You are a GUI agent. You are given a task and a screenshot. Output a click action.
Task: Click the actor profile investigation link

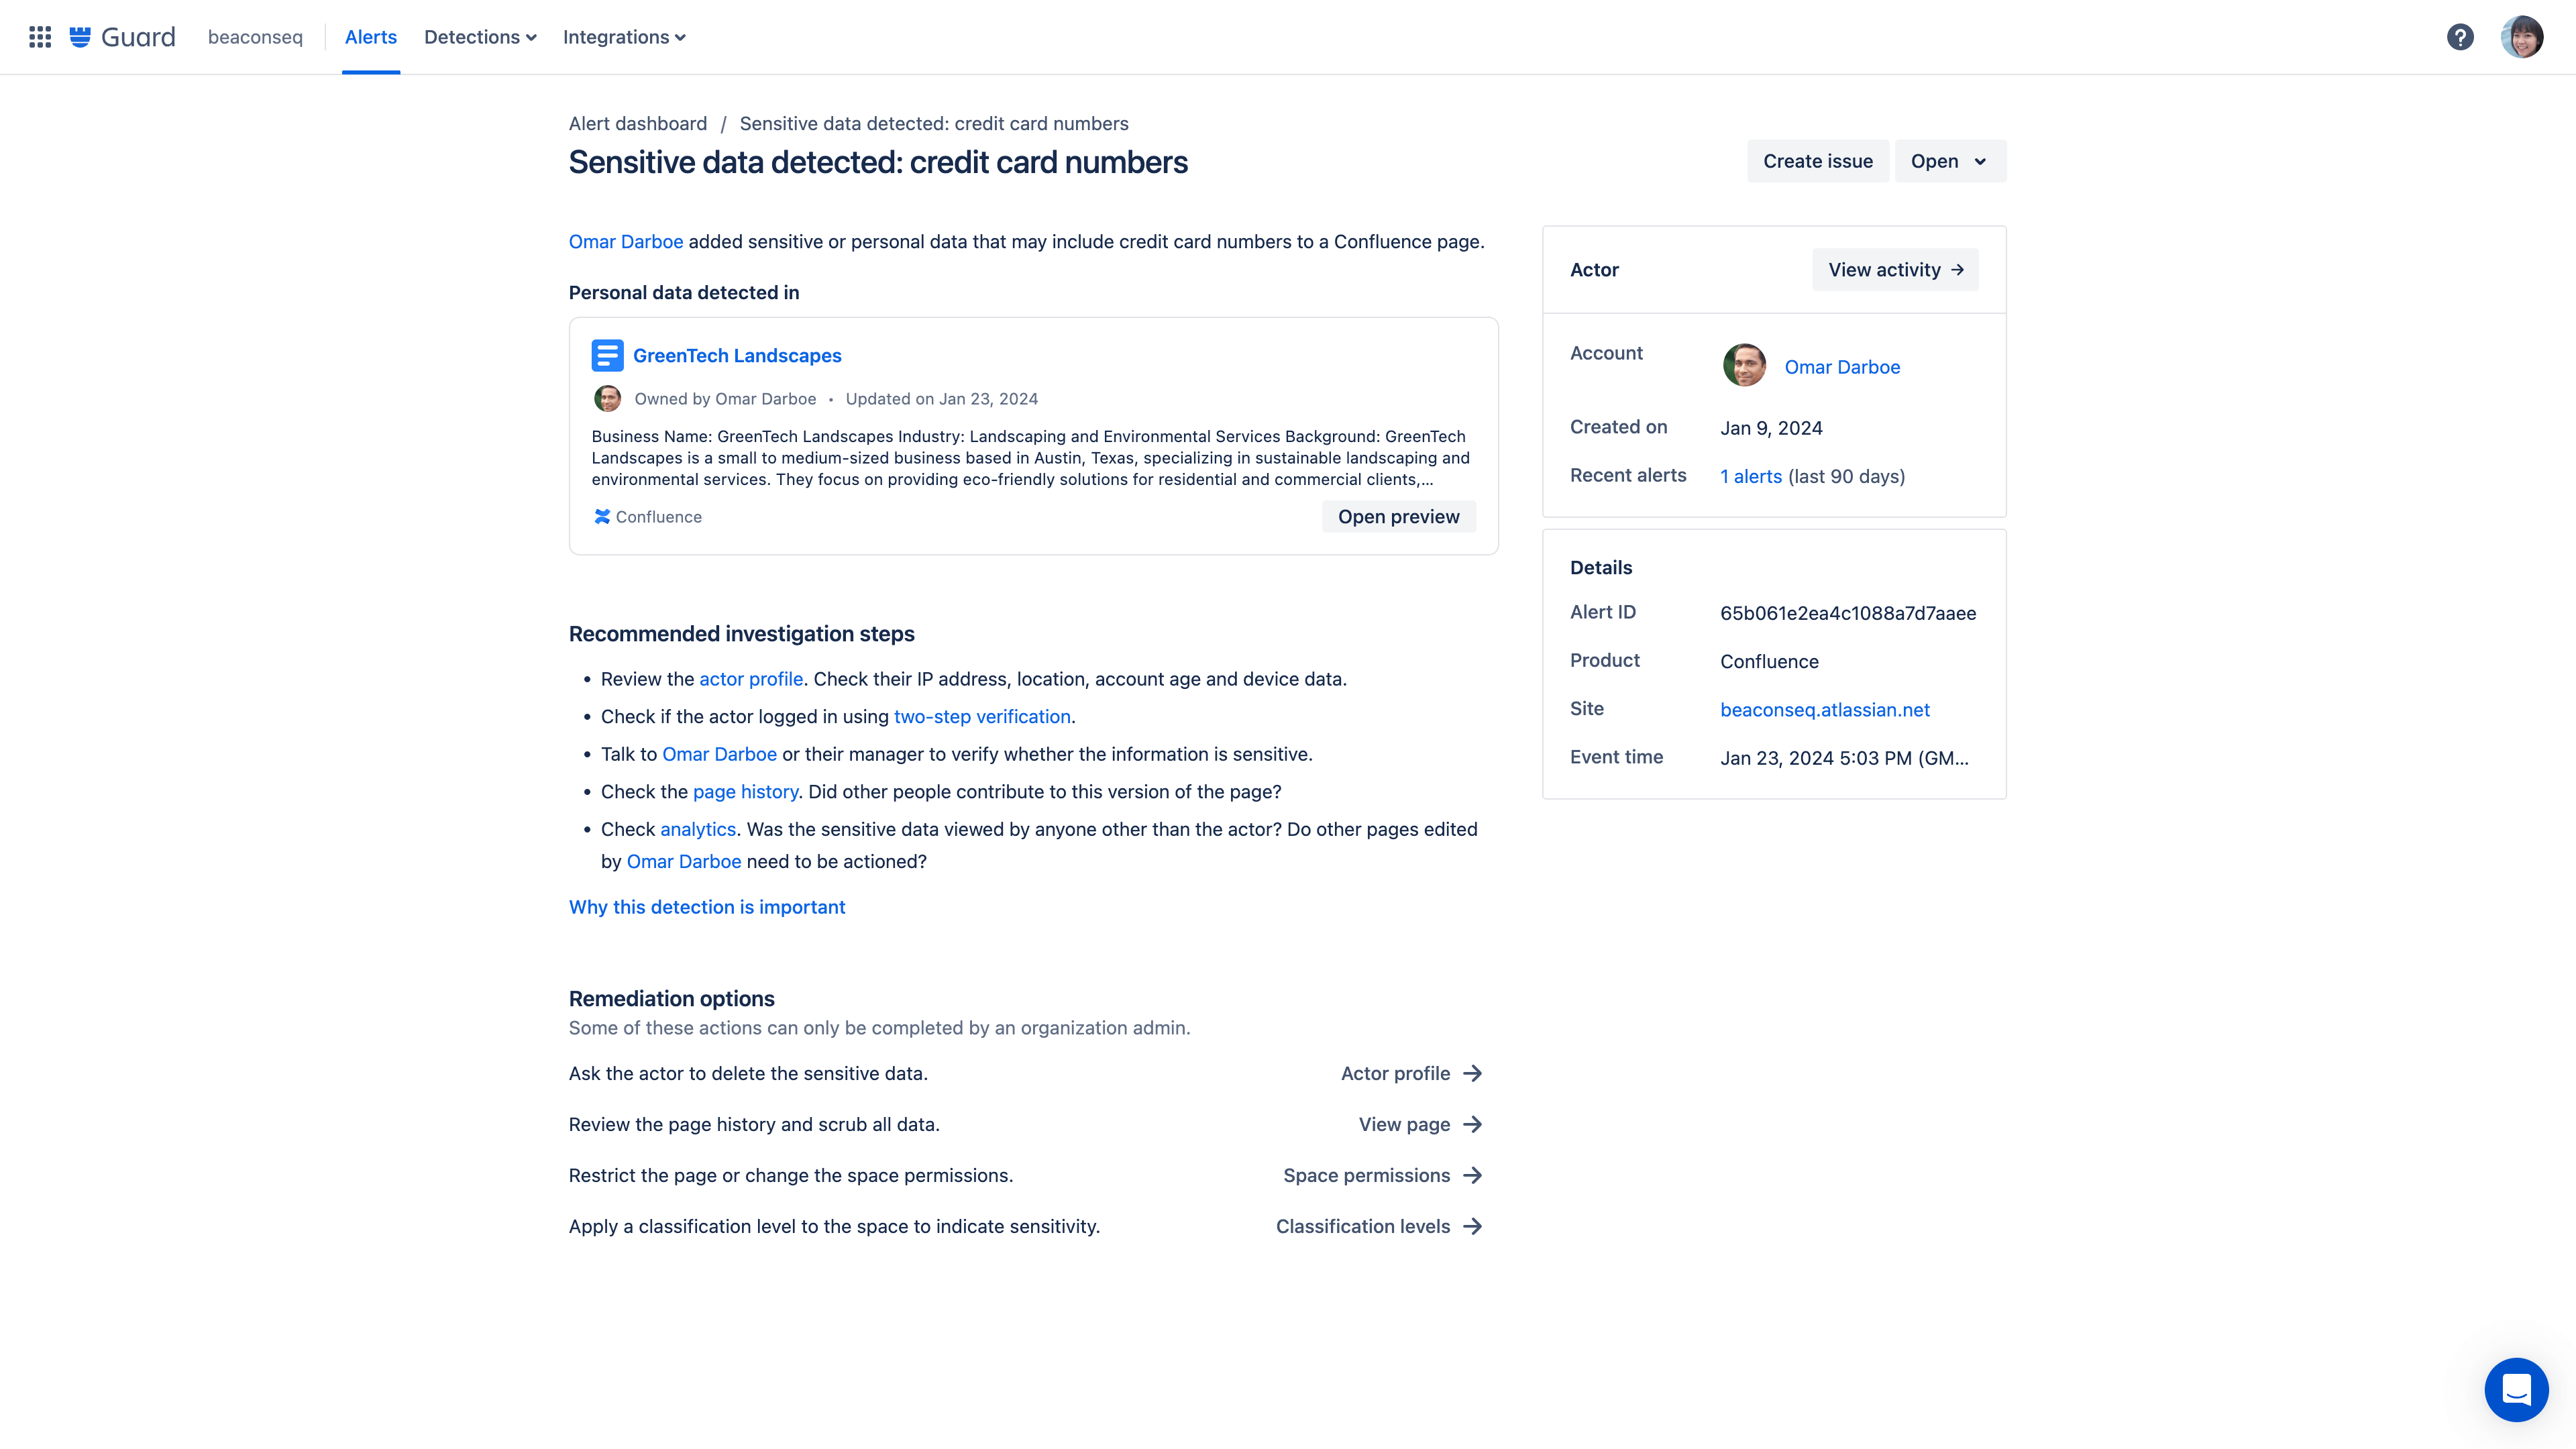pyautogui.click(x=750, y=678)
